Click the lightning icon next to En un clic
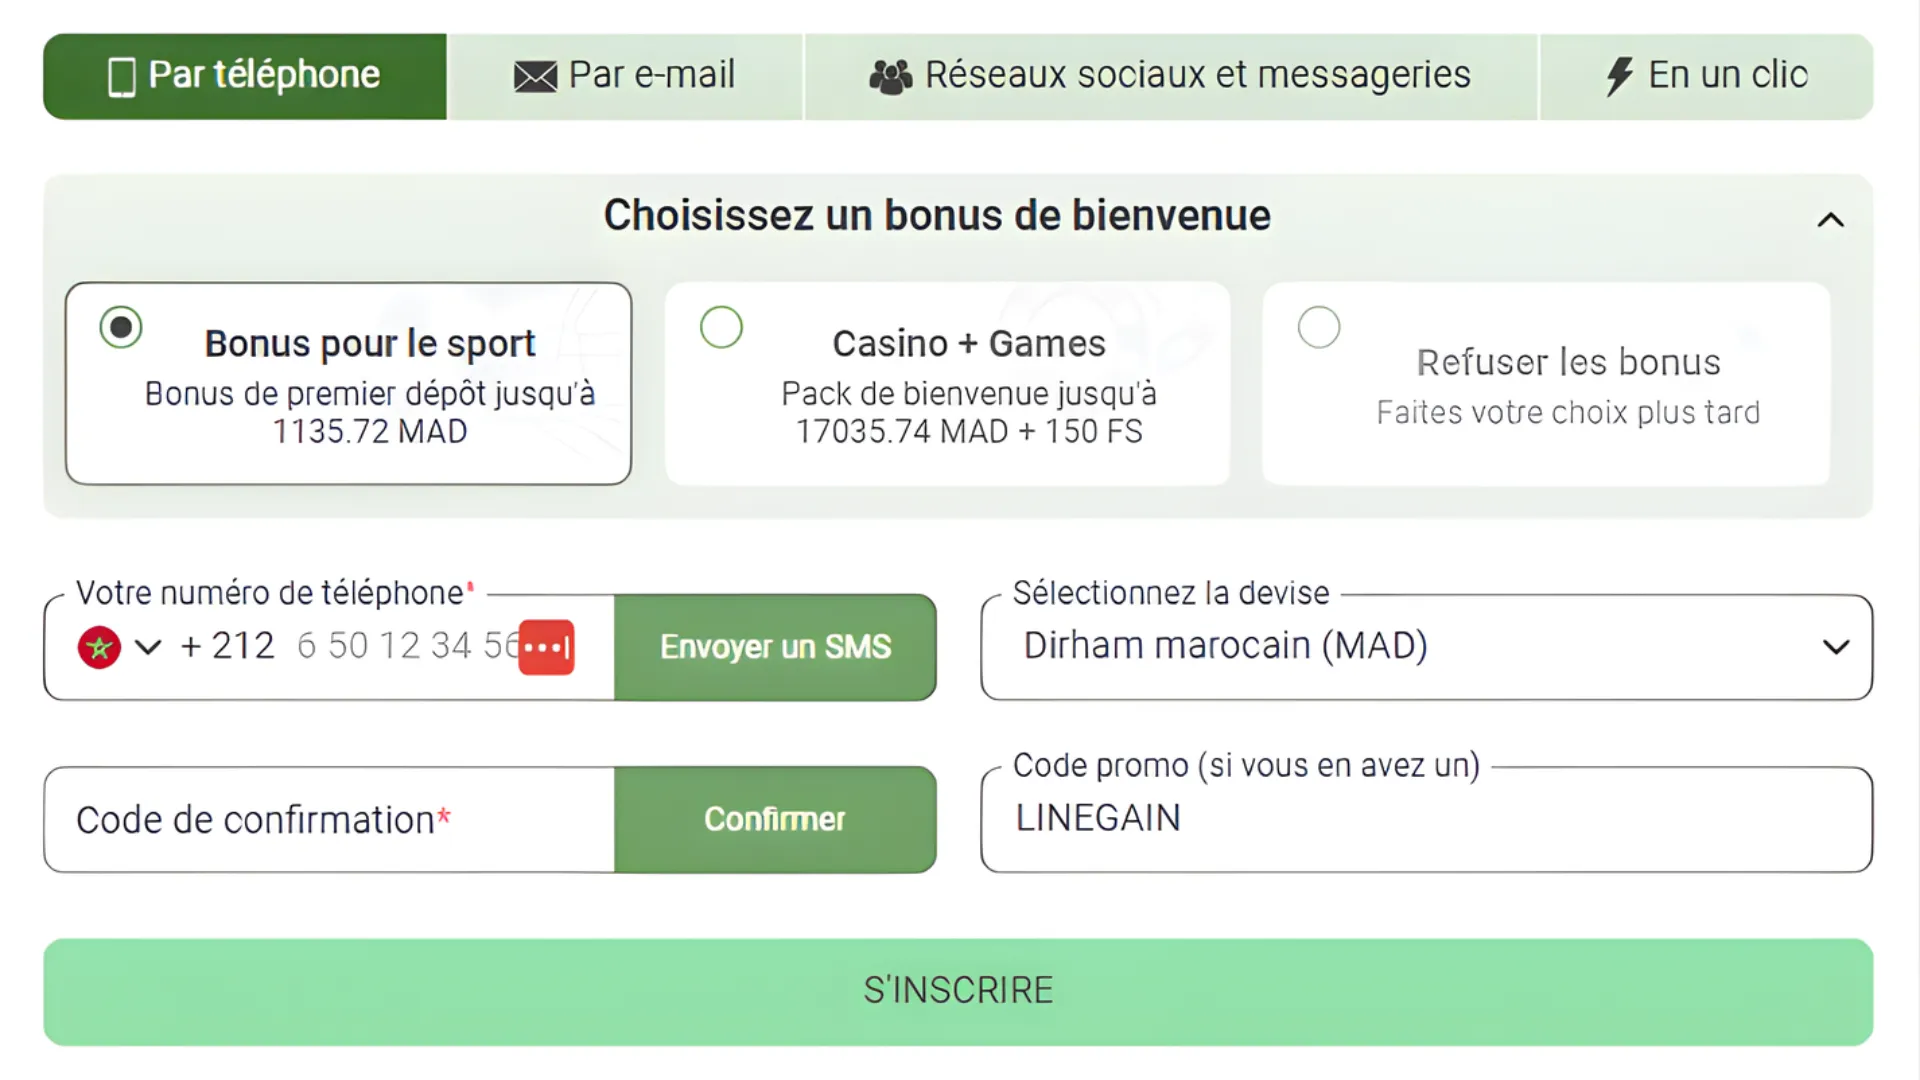 1621,74
